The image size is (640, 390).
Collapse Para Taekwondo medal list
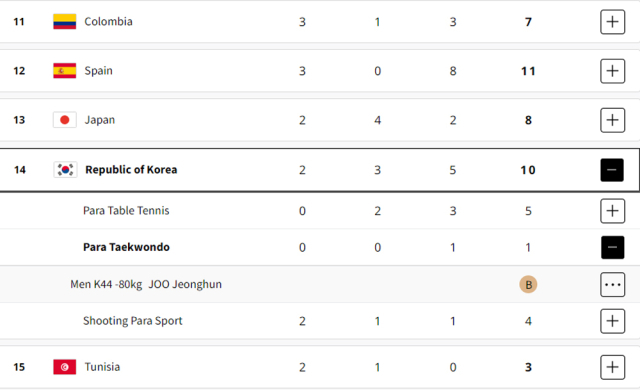612,247
